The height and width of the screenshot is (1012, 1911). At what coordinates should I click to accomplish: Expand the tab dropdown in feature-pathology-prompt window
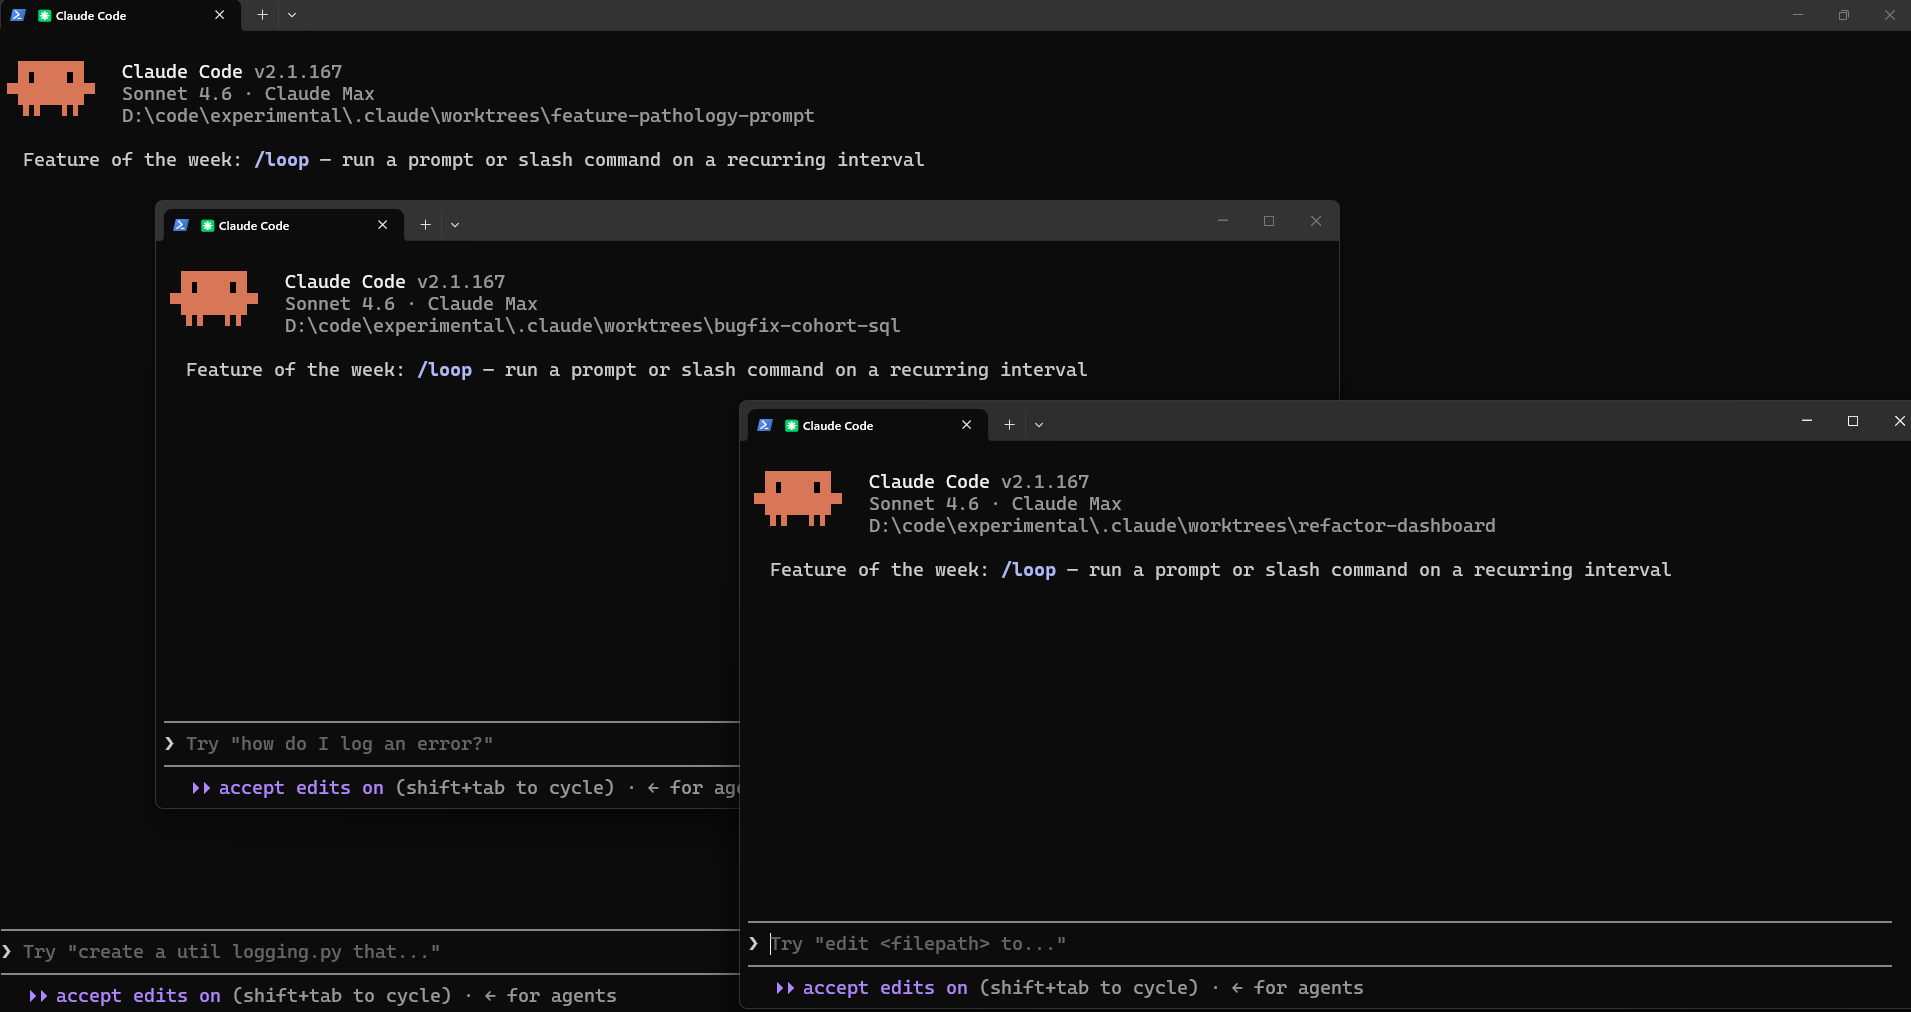292,15
